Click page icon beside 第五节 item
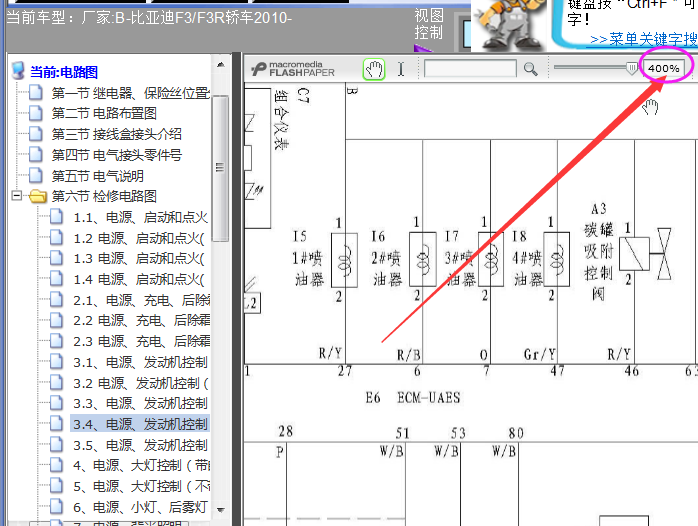The height and width of the screenshot is (526, 698). click(36, 175)
